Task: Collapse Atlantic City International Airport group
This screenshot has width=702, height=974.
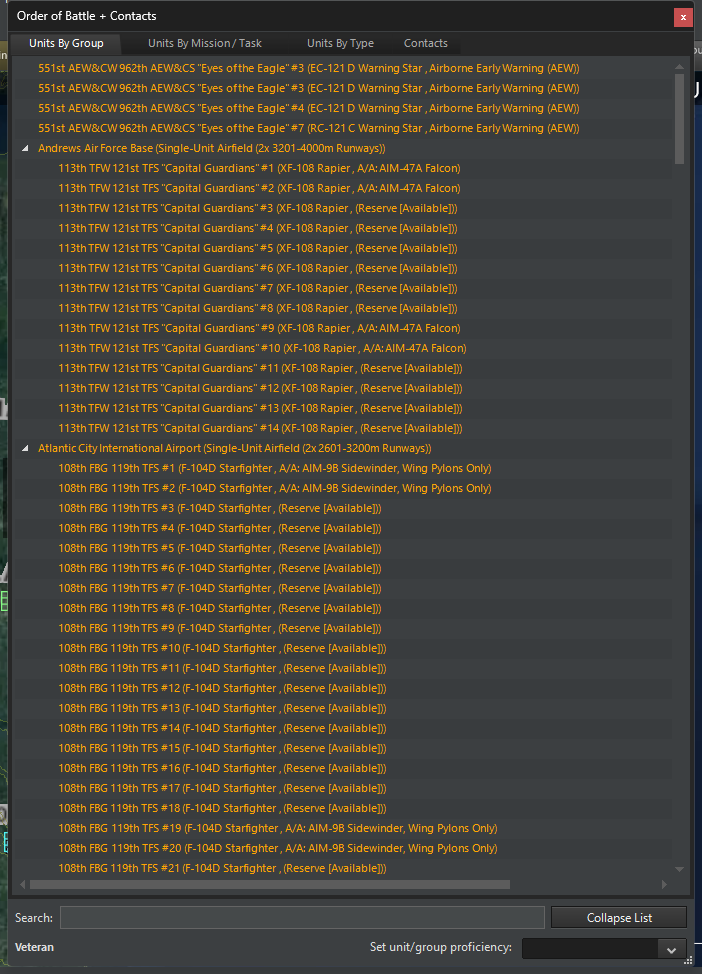Action: click(x=25, y=448)
